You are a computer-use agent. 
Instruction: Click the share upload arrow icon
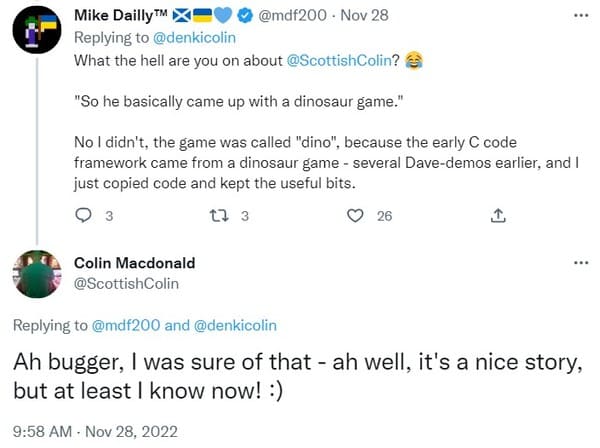tap(499, 215)
